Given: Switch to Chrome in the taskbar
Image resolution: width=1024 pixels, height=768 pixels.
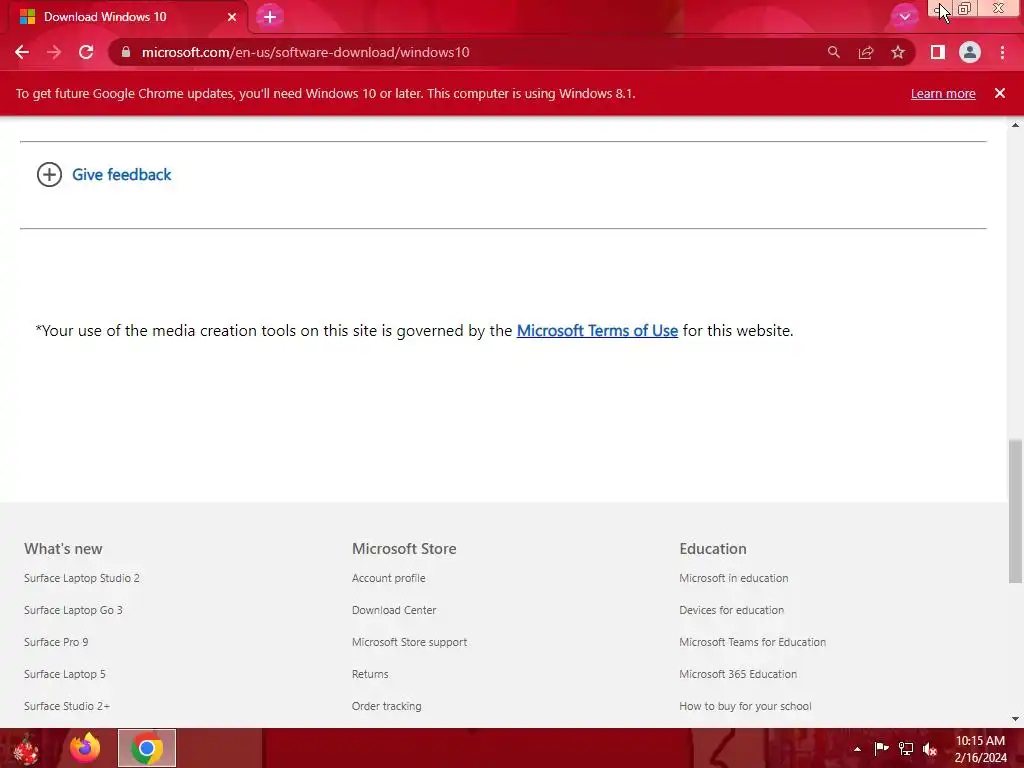Looking at the screenshot, I should click(x=147, y=748).
